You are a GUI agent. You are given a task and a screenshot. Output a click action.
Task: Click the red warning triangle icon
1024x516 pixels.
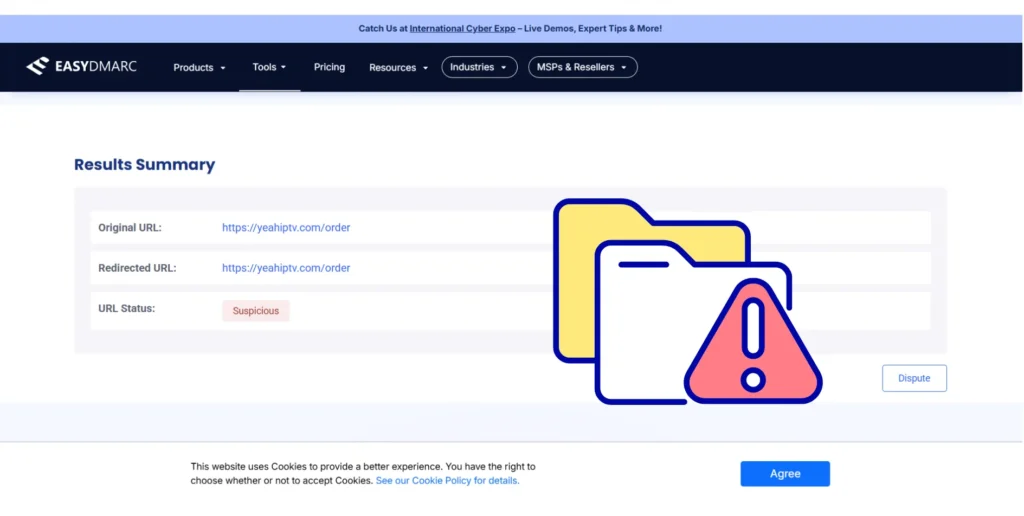pos(753,345)
